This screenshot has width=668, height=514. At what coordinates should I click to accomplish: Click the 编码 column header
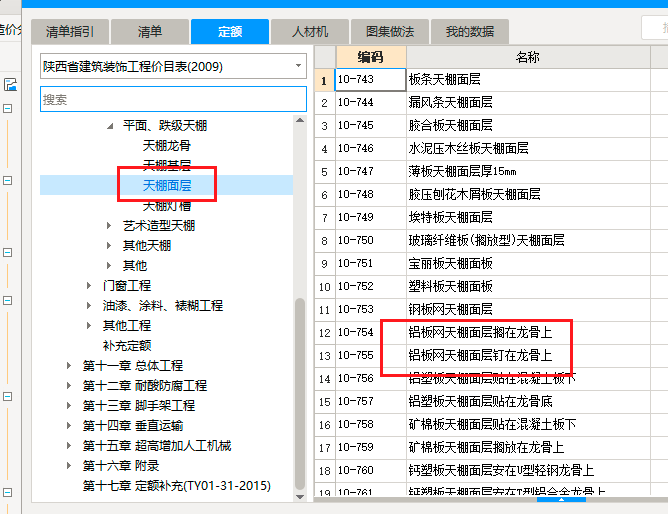coord(371,57)
